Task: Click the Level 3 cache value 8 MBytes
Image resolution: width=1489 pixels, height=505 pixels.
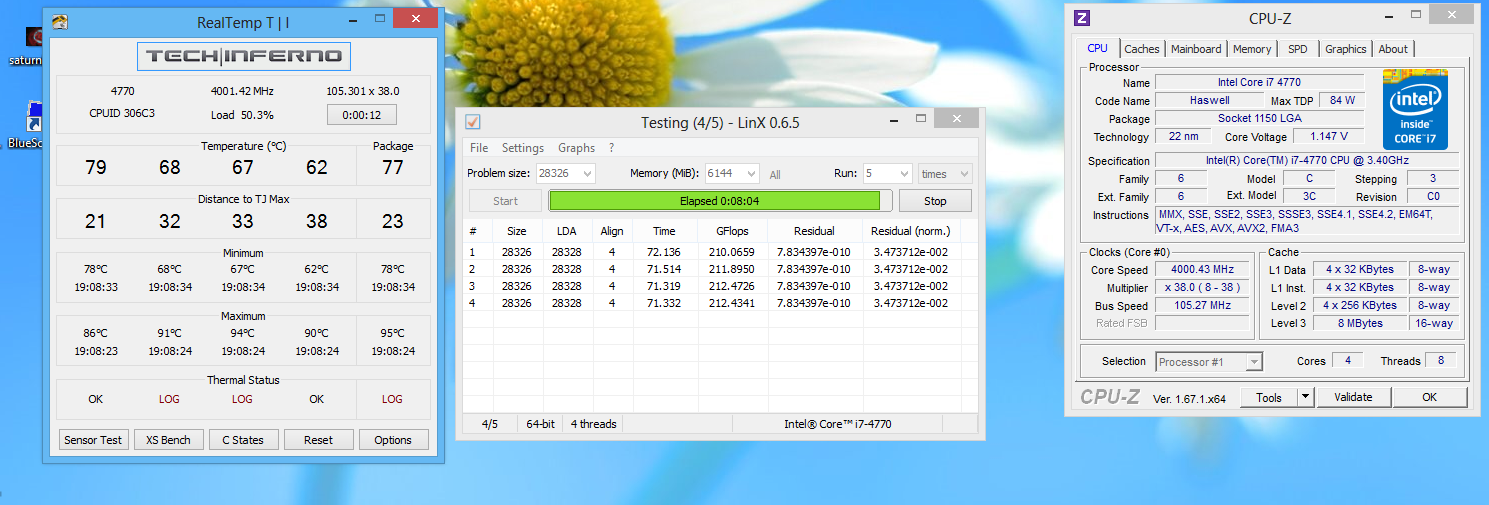Action: click(x=1360, y=323)
